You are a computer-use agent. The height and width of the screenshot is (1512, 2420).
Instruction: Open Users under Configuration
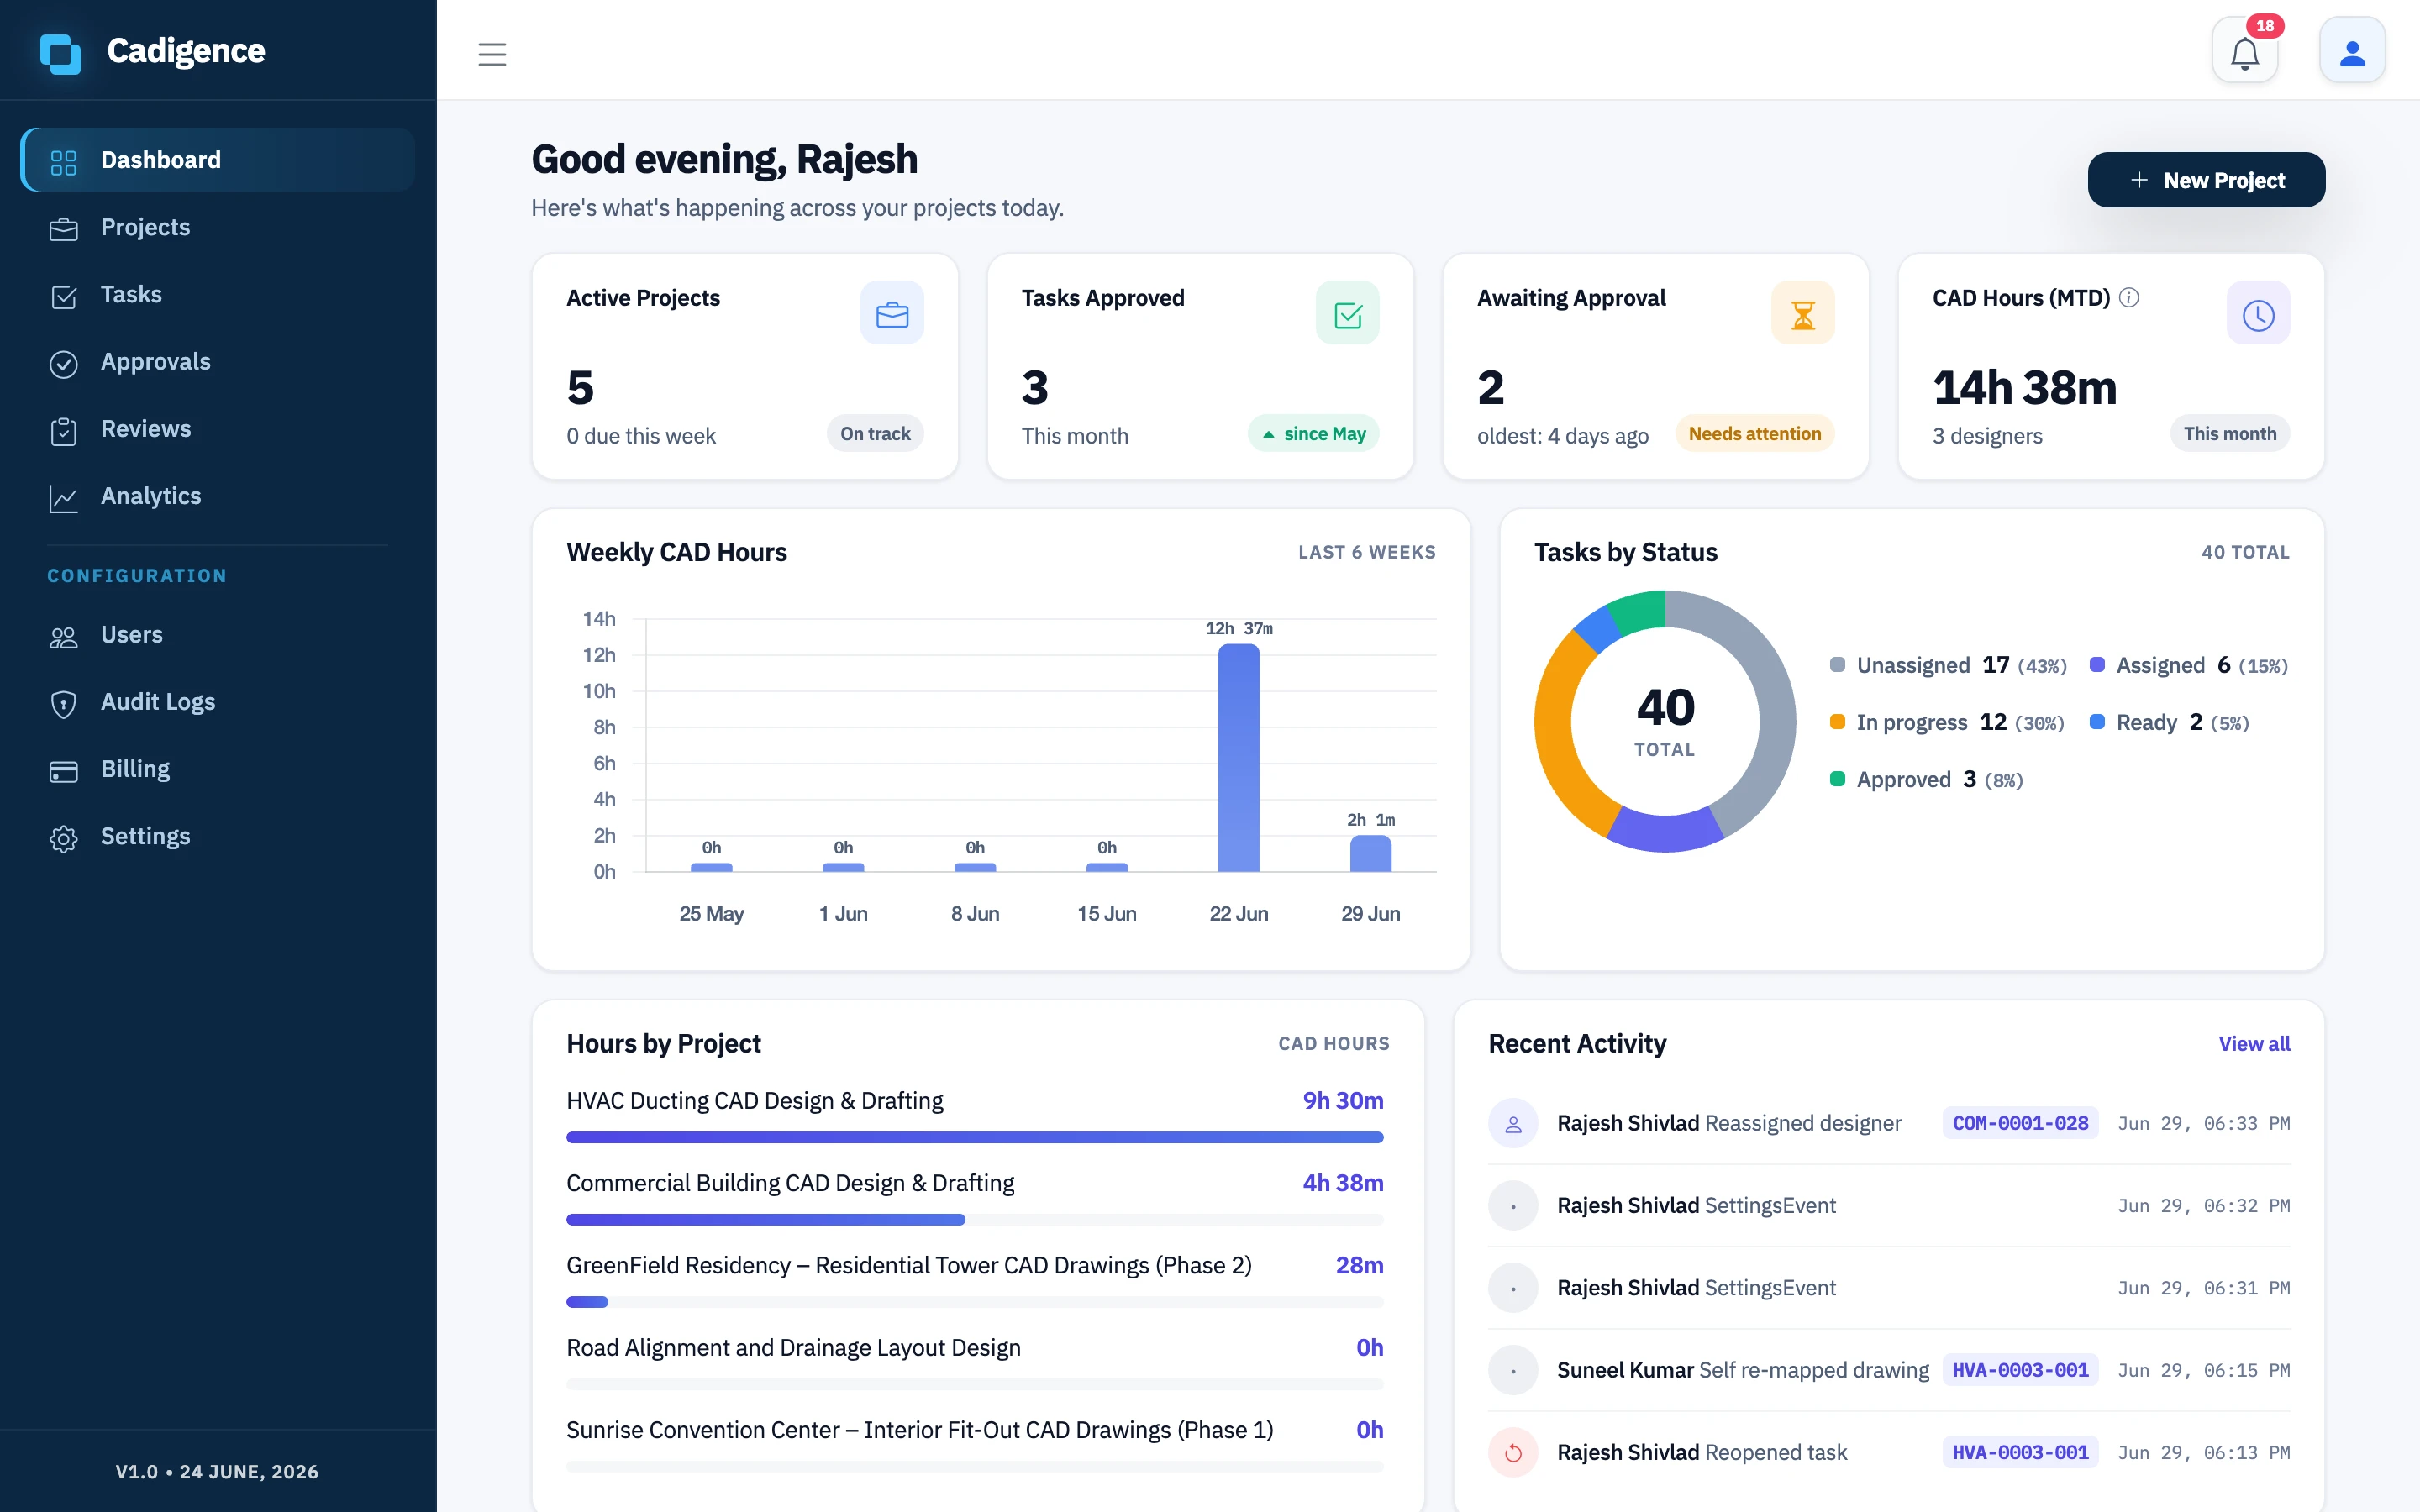[x=218, y=634]
